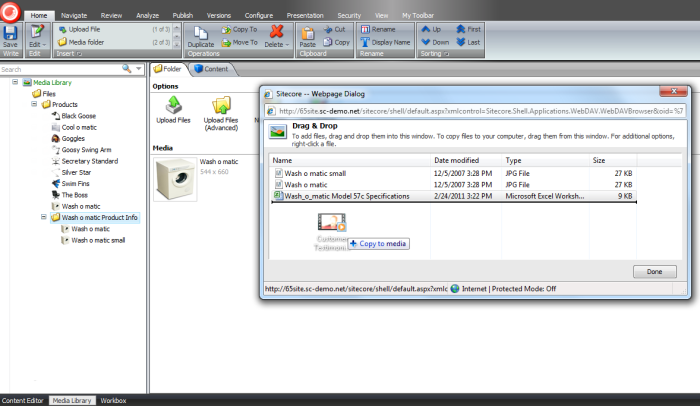Select Black Goose in the tree

pos(74,116)
